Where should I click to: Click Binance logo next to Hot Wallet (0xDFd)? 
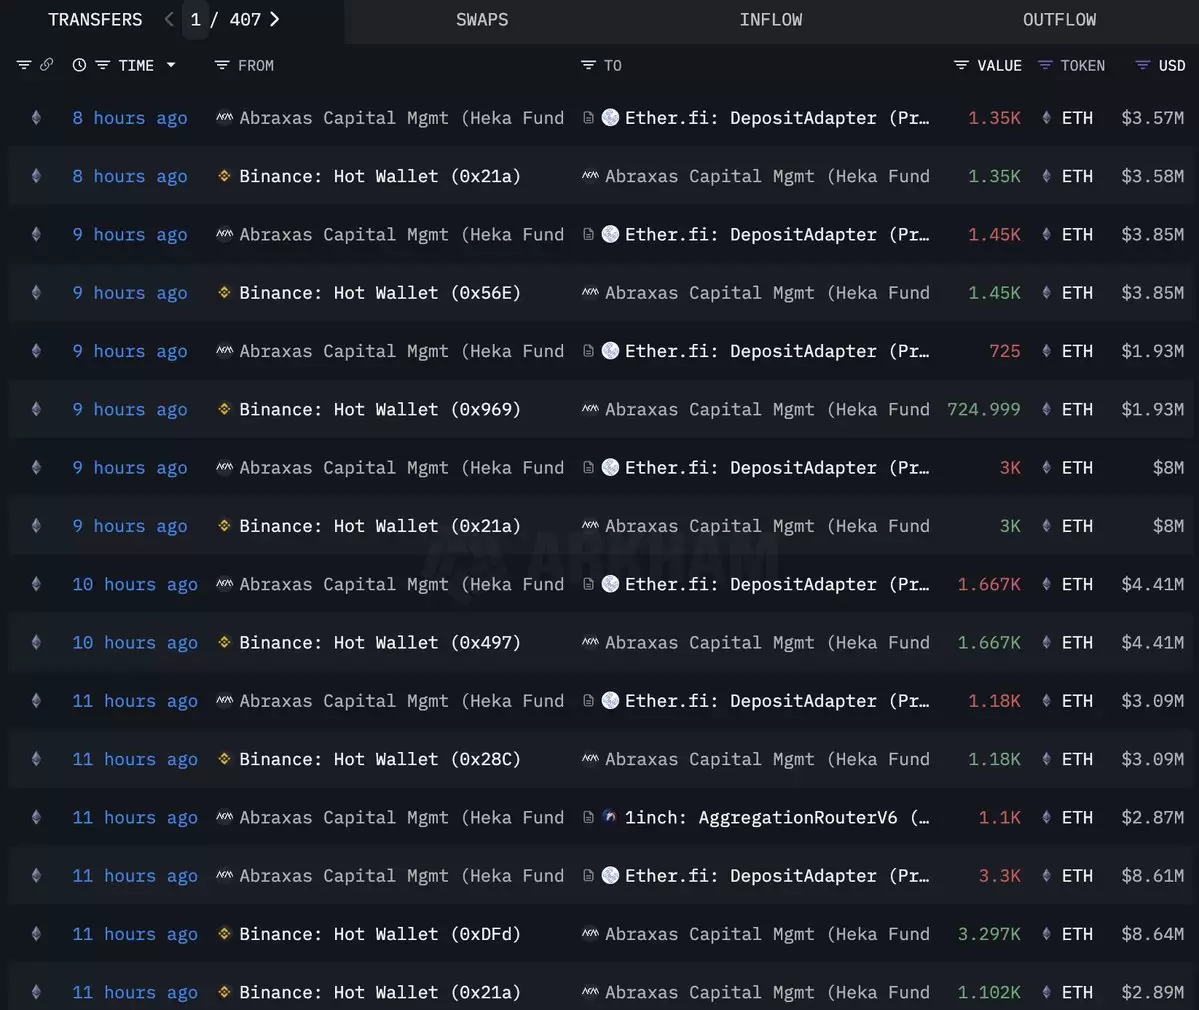coord(224,933)
